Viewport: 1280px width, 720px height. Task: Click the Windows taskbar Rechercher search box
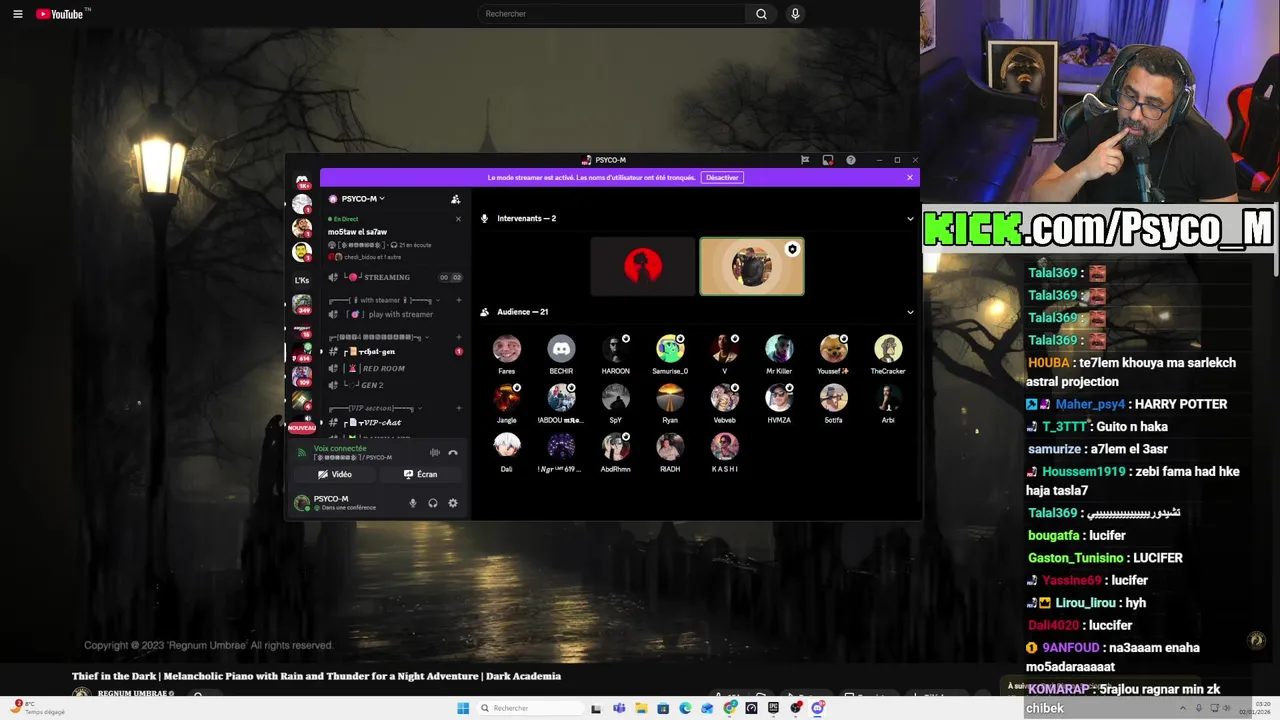(x=530, y=708)
